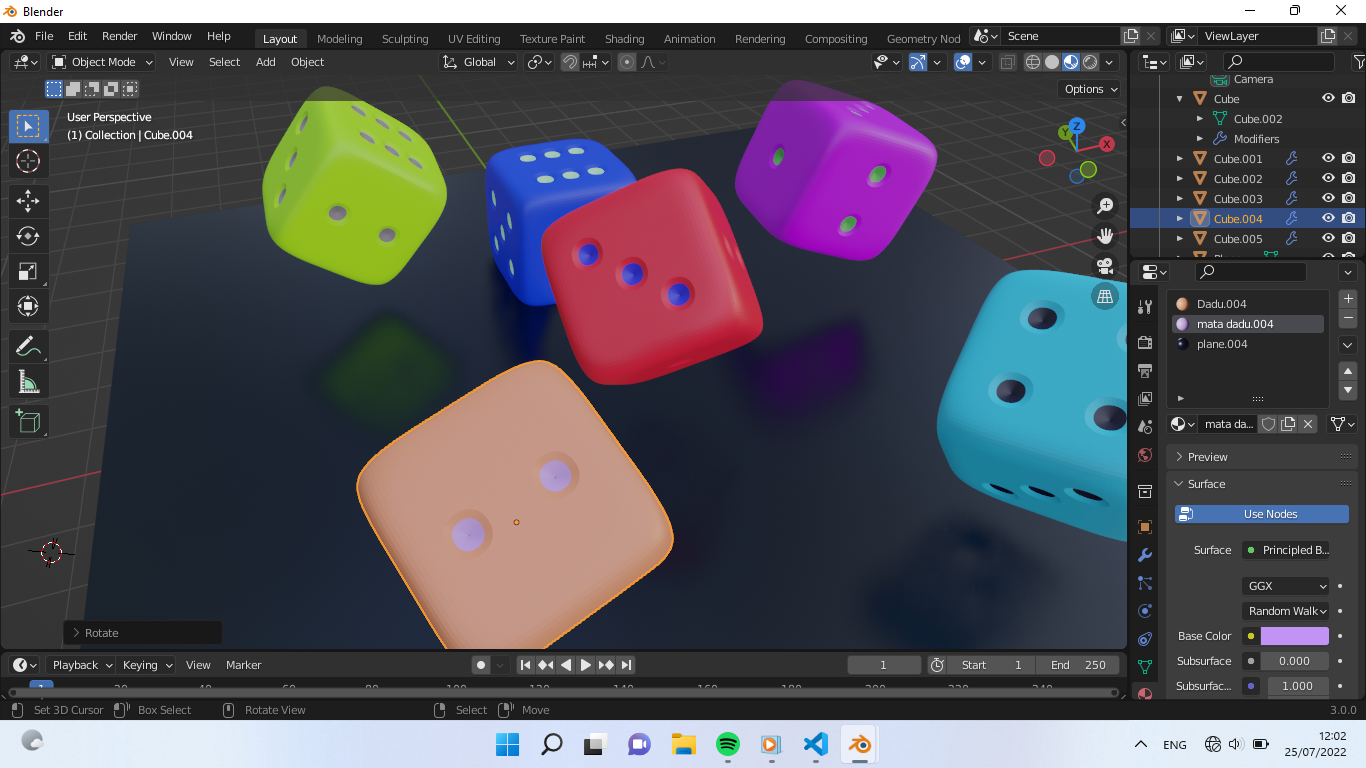Jump to the end frame
Screen dimensions: 1366x768
[626, 665]
